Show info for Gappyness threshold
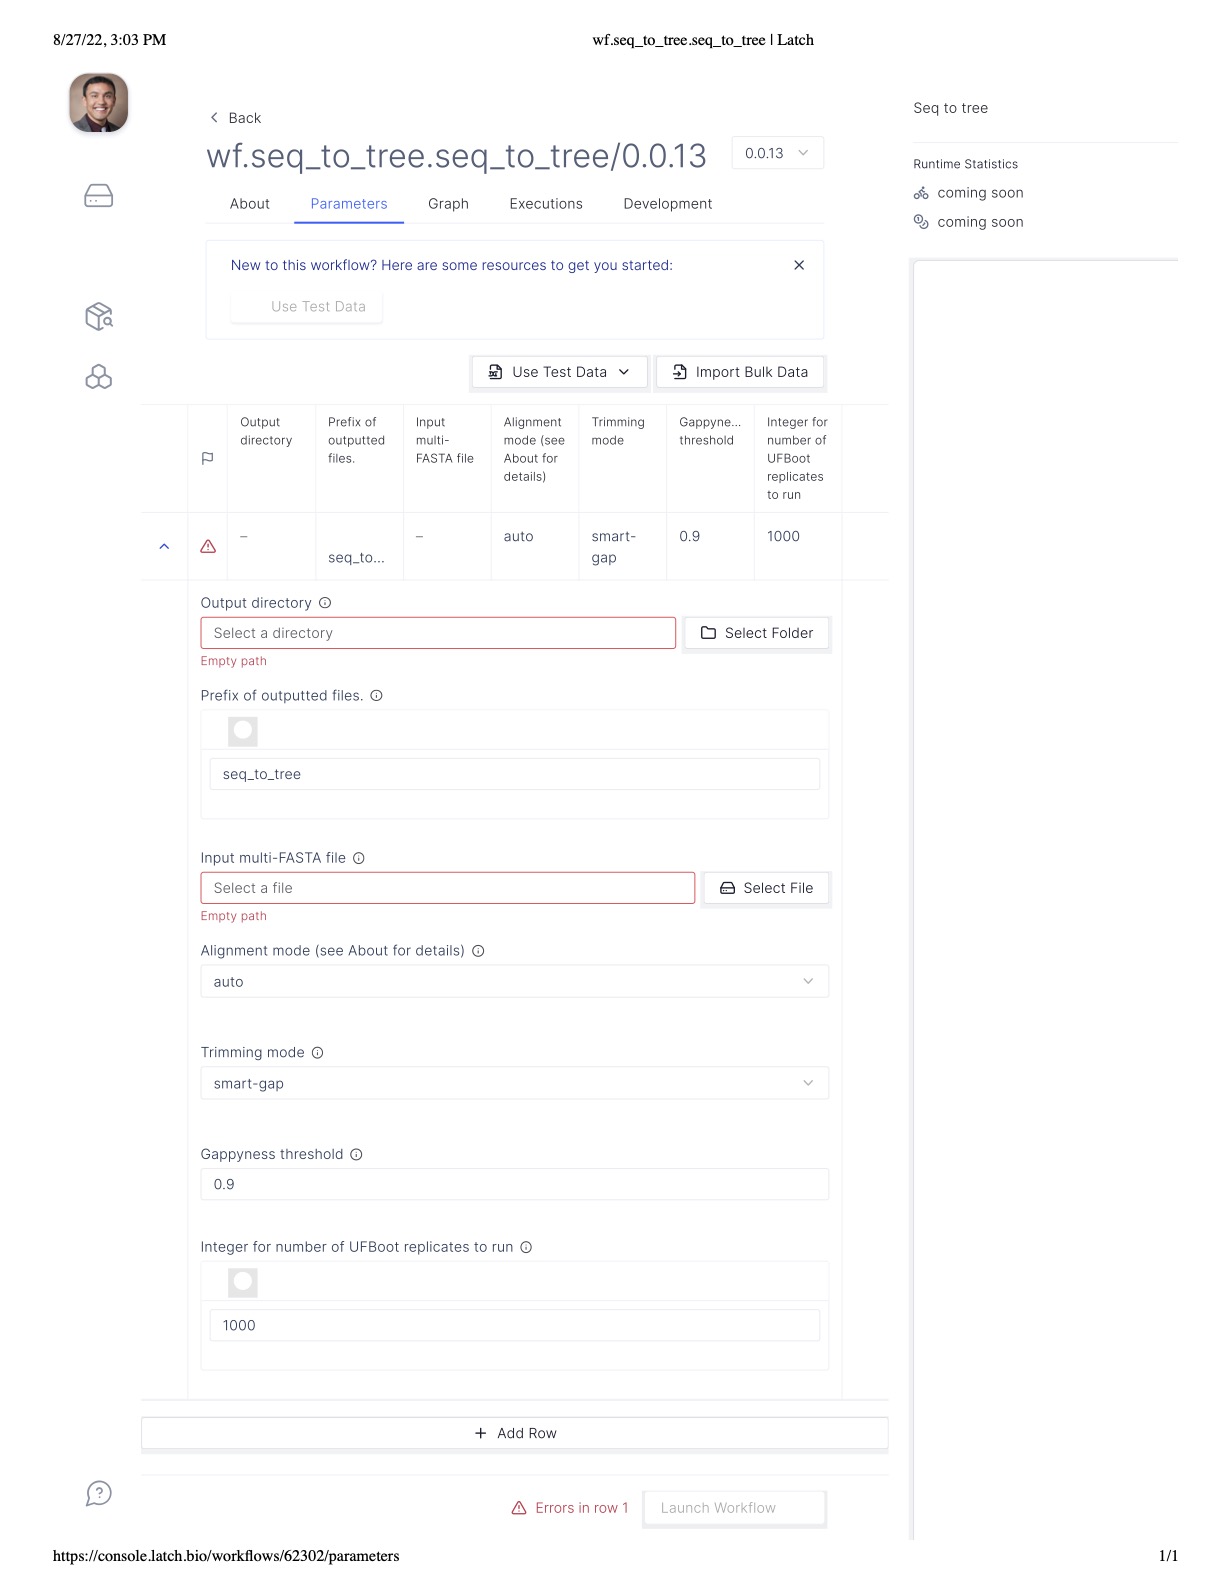 click(x=356, y=1155)
